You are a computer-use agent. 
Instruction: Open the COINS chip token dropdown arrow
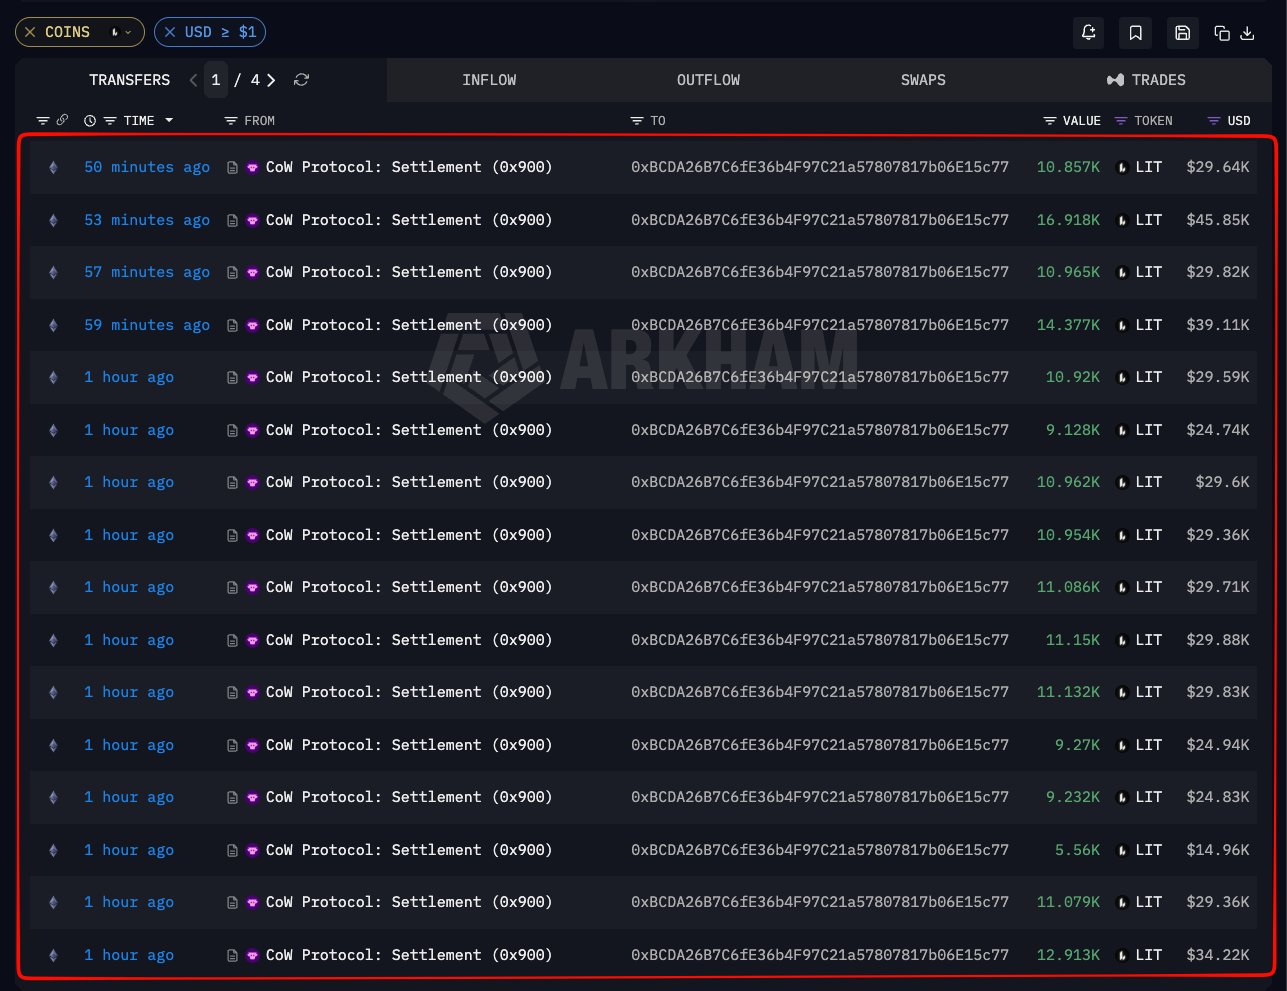click(127, 32)
